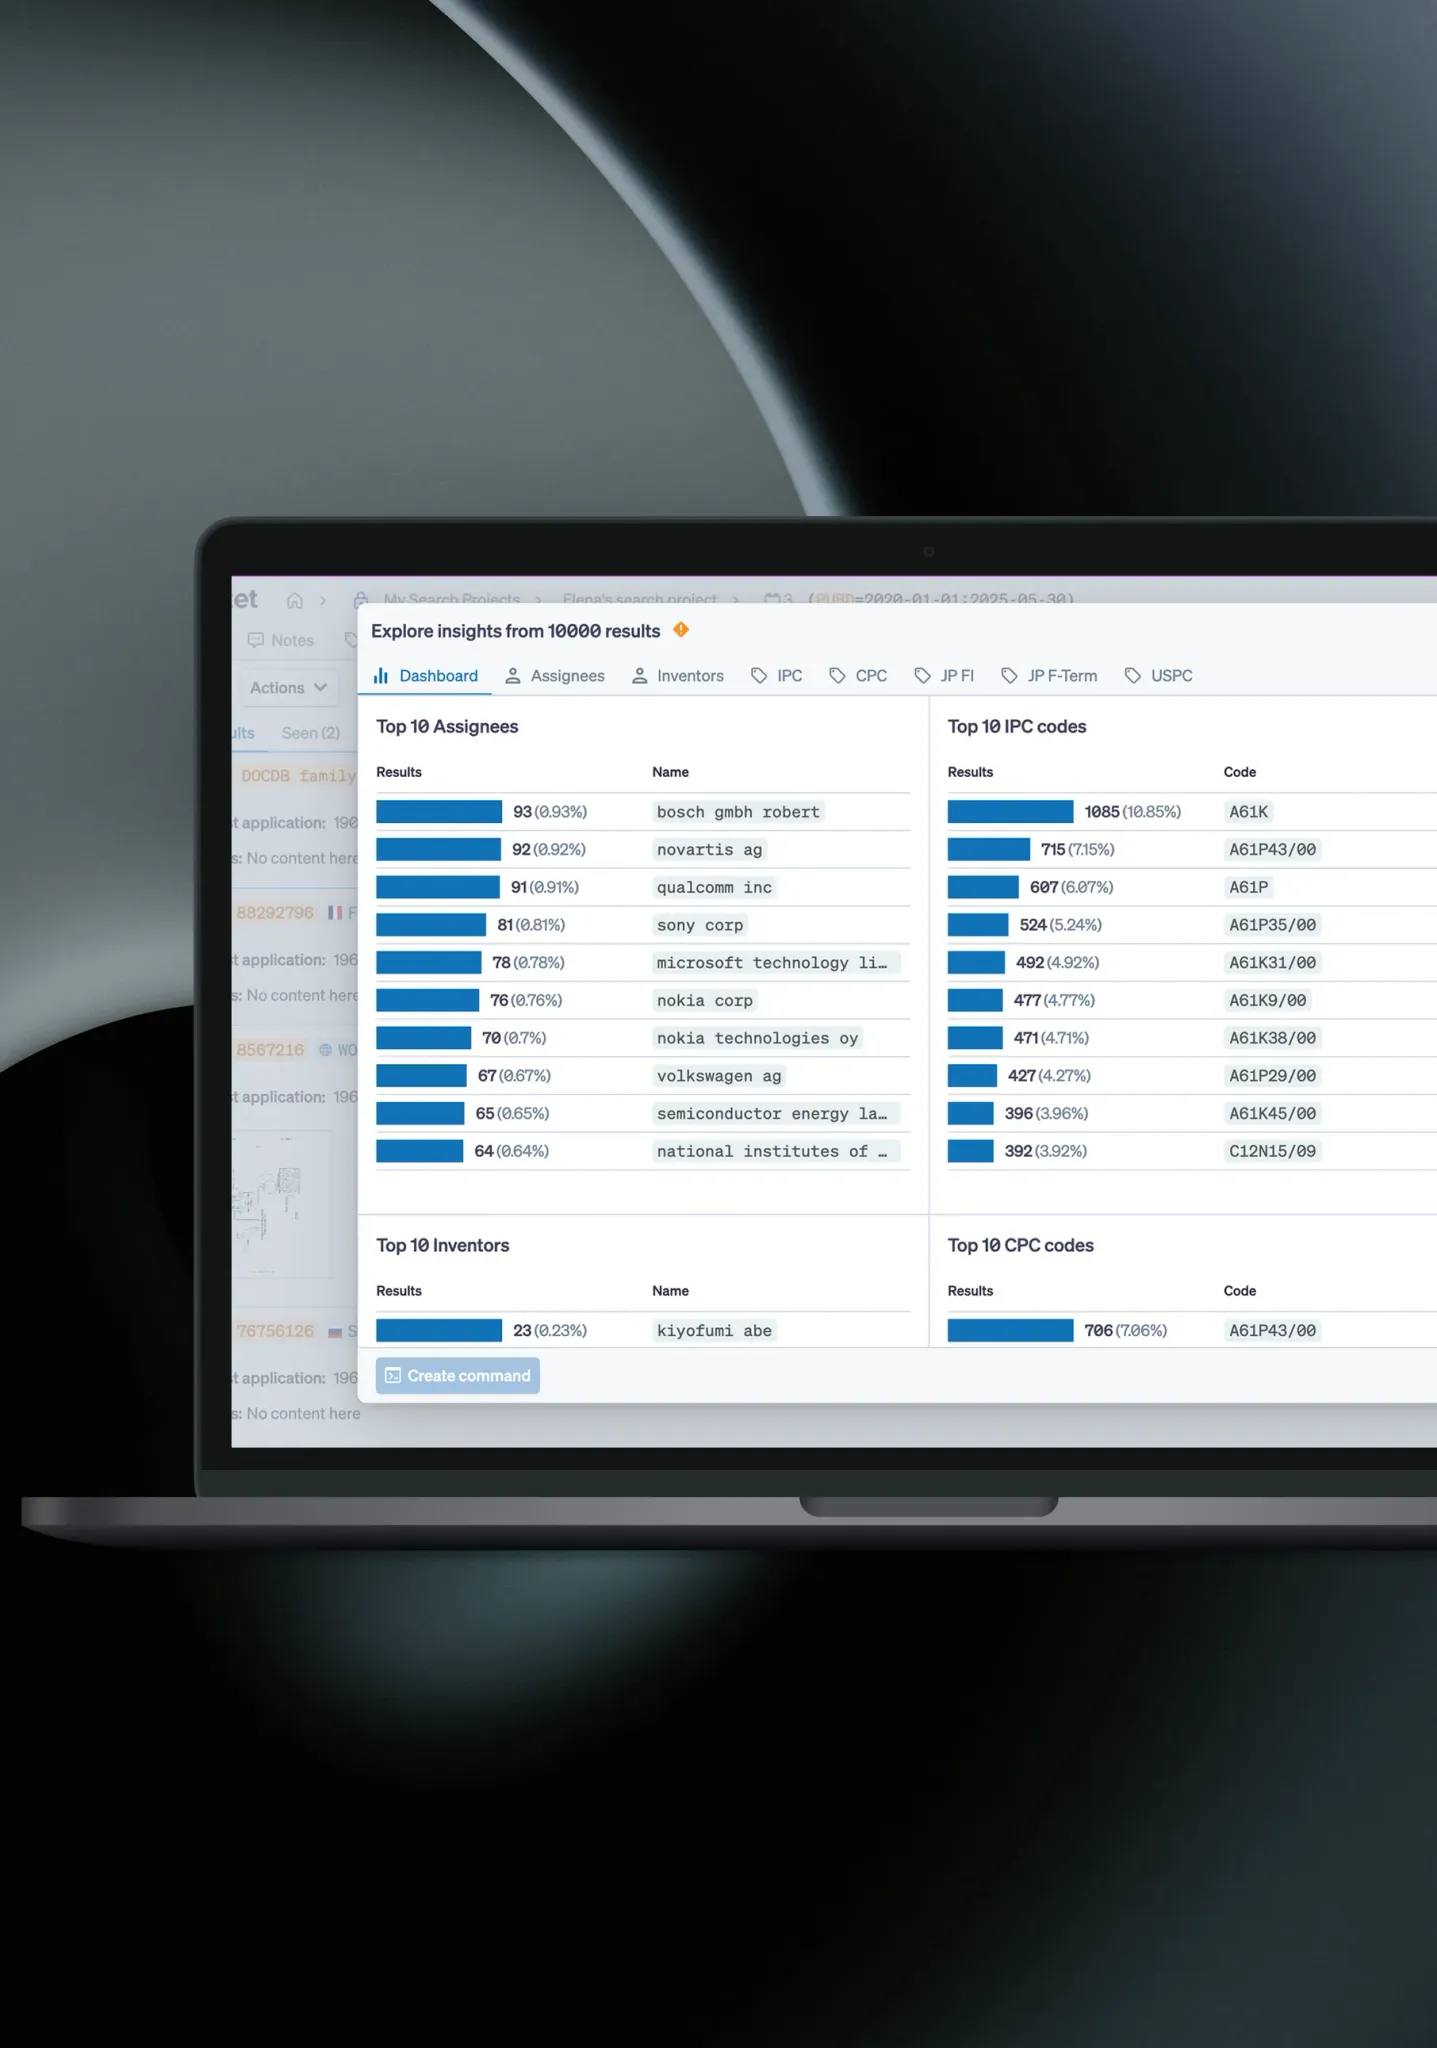Click the drawing thumbnail in results list
Image resolution: width=1437 pixels, height=2048 pixels.
coord(282,1205)
